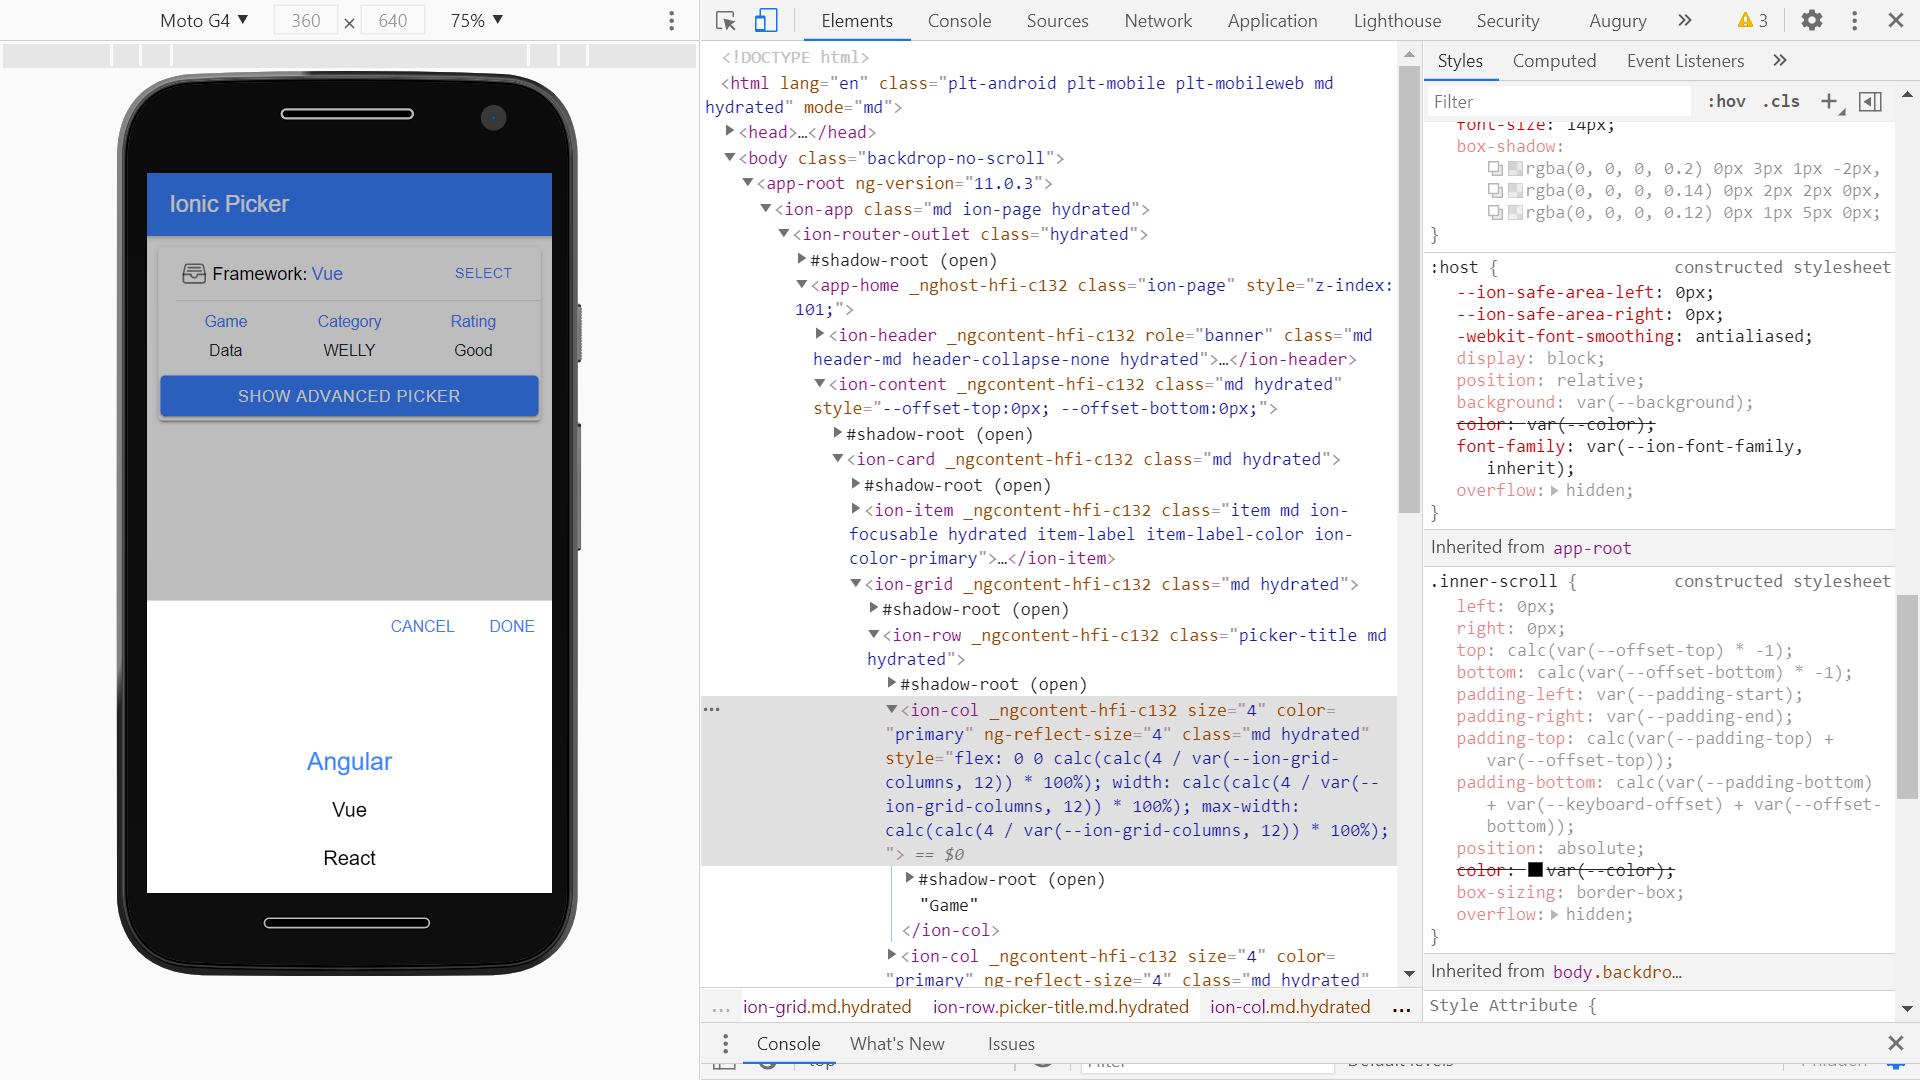Switch to the Console tab
Image resolution: width=1920 pixels, height=1080 pixels.
point(959,20)
